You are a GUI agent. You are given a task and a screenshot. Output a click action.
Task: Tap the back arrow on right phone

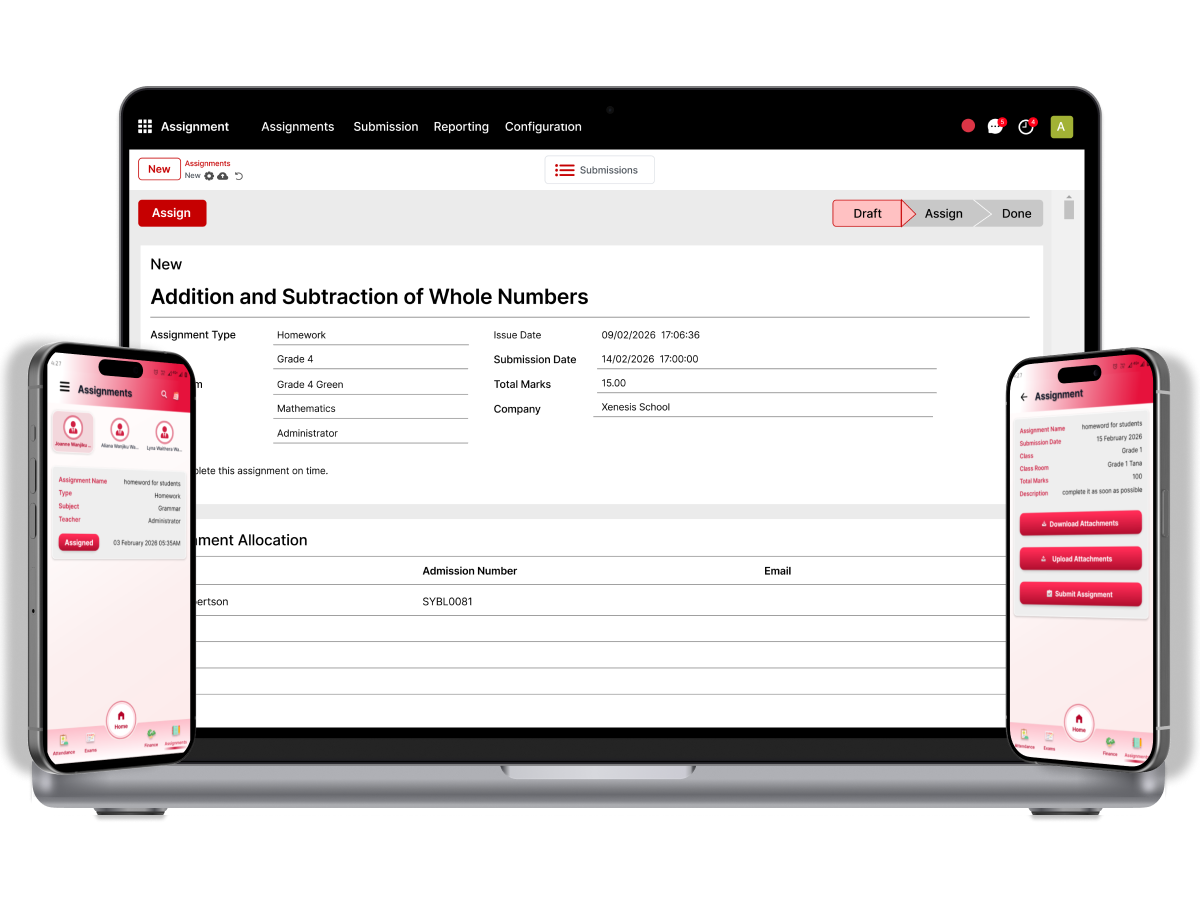[x=1024, y=397]
